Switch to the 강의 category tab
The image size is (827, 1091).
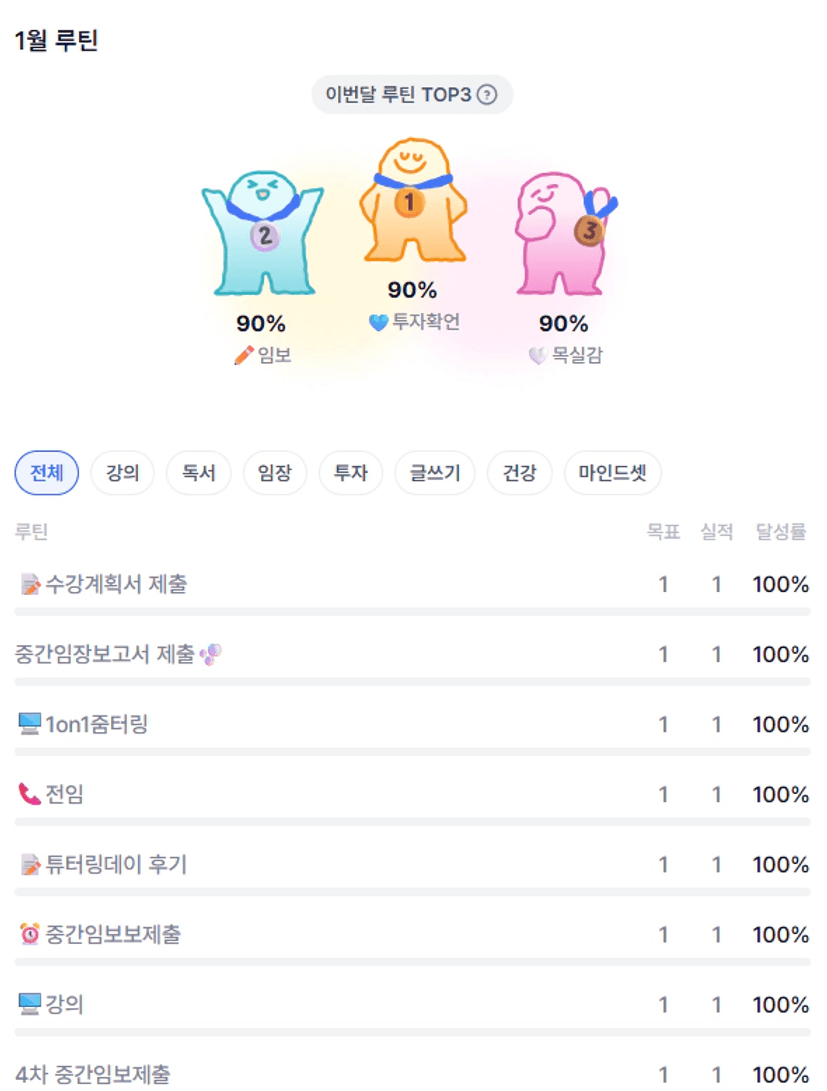pos(122,473)
